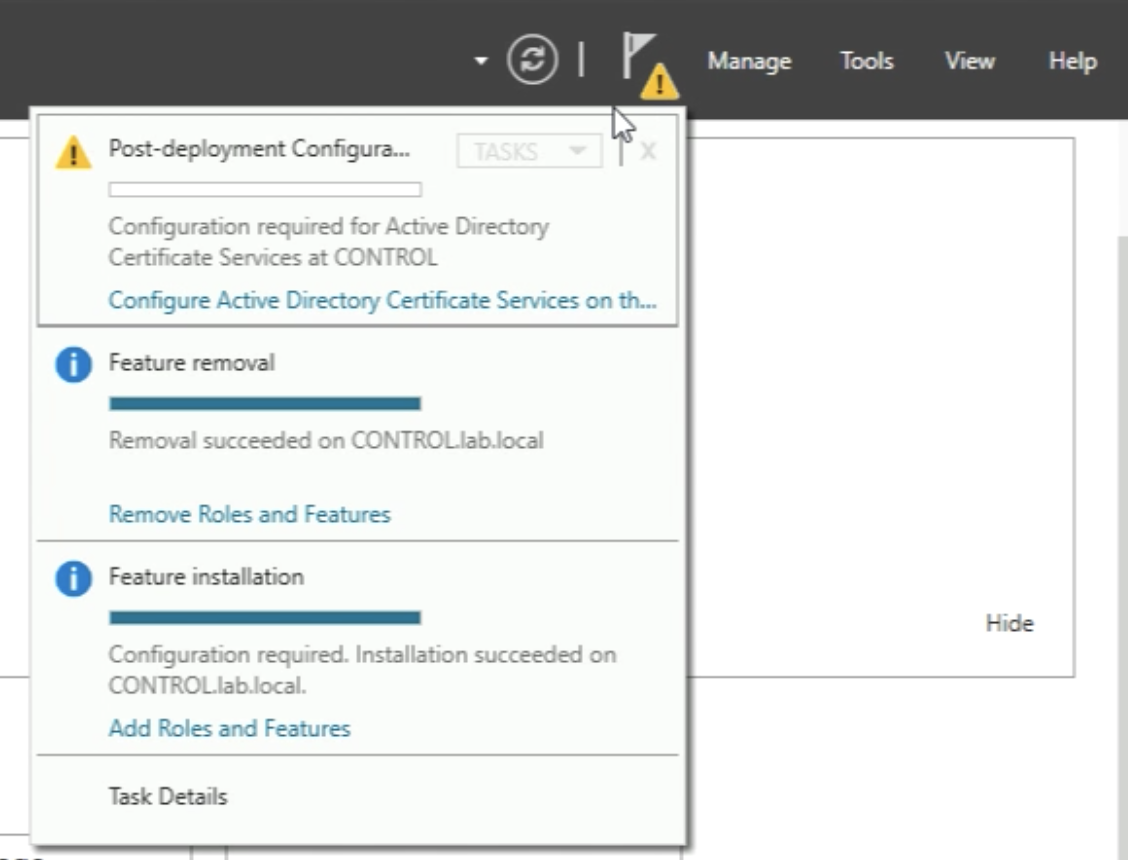
Task: Open the Help menu
Action: (1072, 61)
